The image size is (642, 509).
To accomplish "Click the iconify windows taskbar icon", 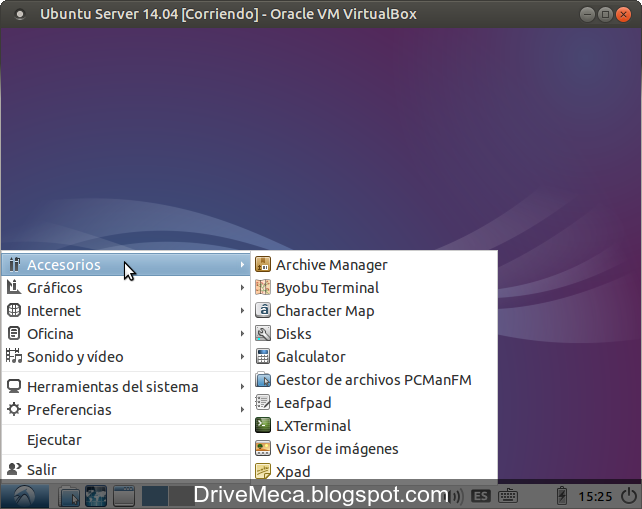I will [x=124, y=496].
